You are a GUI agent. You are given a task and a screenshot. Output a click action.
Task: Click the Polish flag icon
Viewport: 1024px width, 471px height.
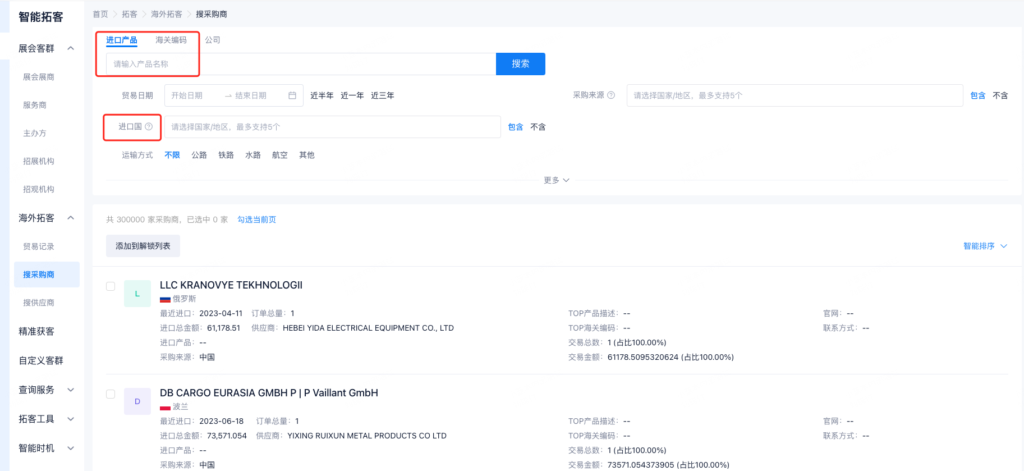tap(165, 407)
